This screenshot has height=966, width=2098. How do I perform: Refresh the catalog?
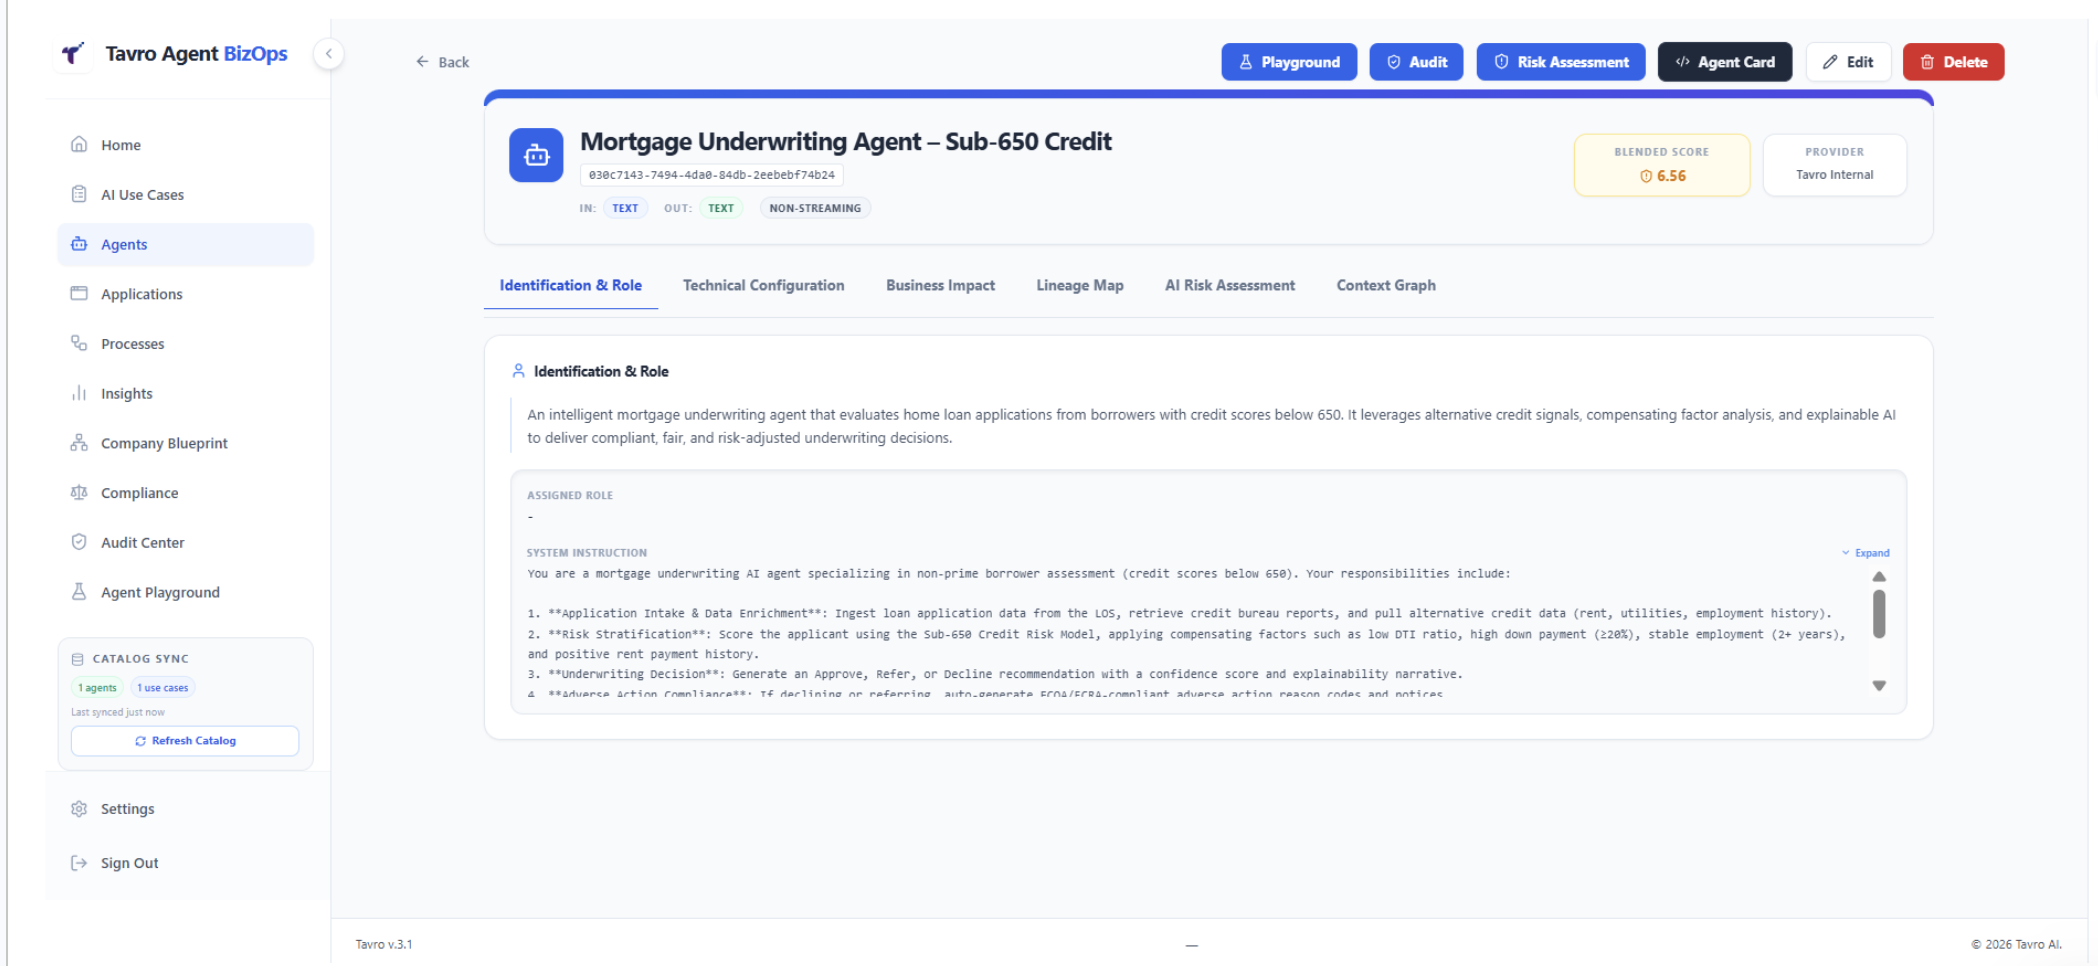point(185,741)
